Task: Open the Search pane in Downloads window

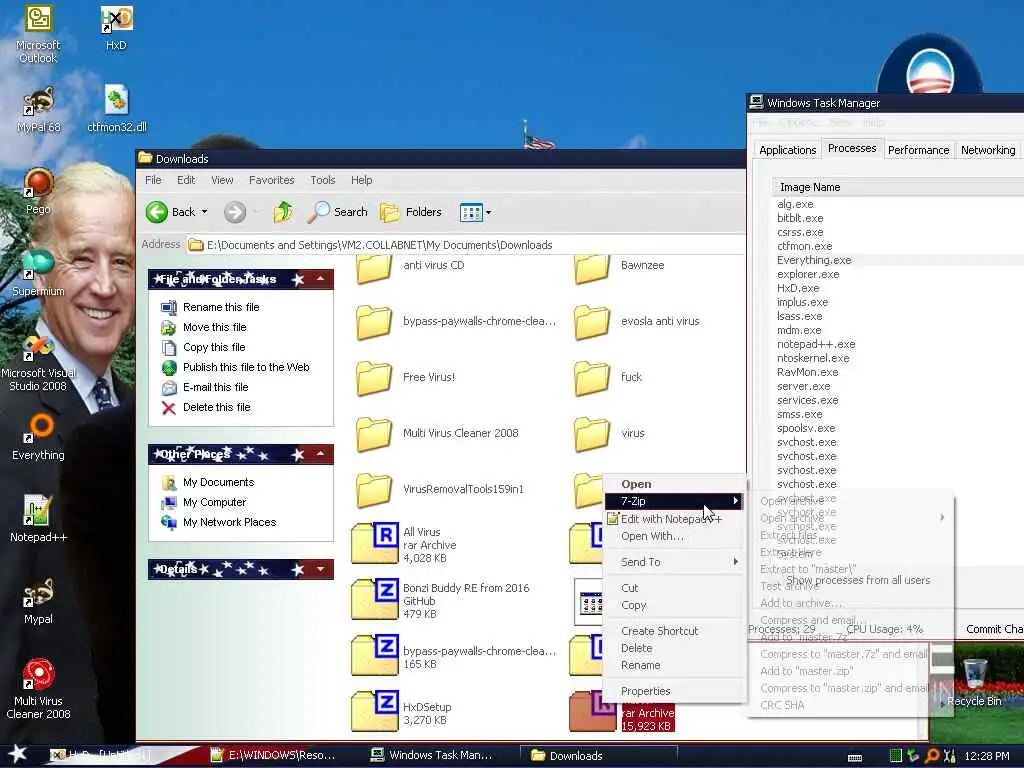Action: tap(337, 212)
